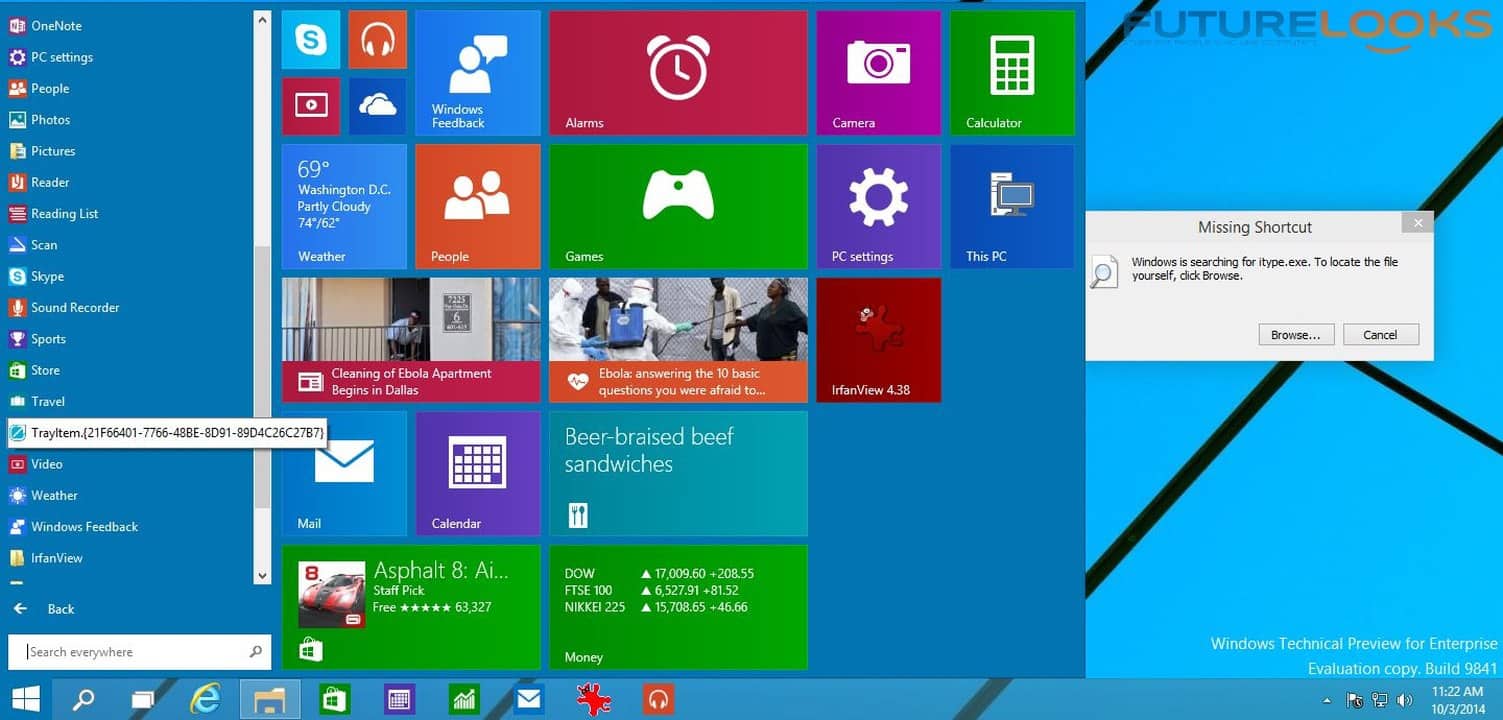This screenshot has width=1503, height=720.
Task: Click the Browse... button
Action: click(1295, 335)
